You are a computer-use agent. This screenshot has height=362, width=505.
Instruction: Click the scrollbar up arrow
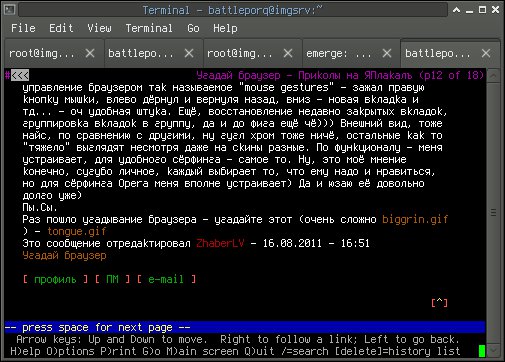pos(493,76)
